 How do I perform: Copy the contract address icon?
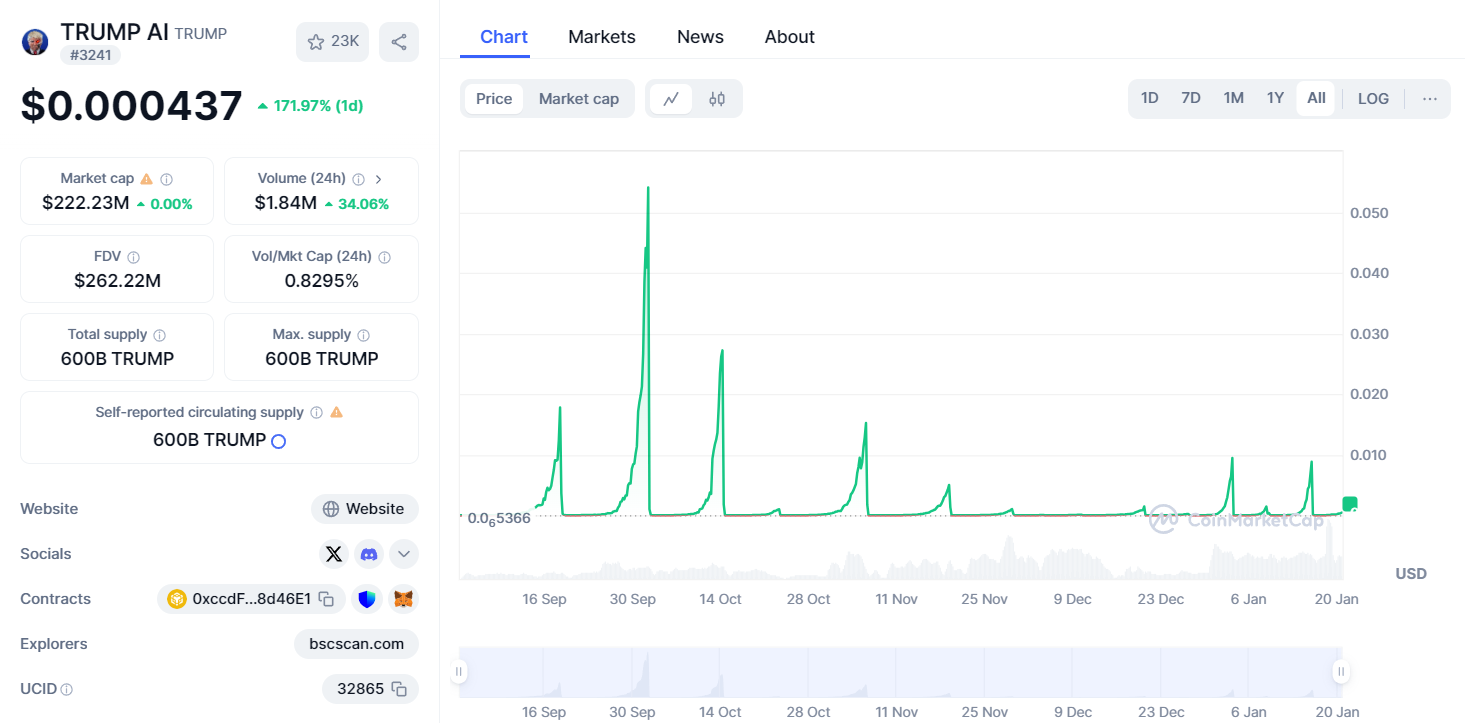pyautogui.click(x=326, y=599)
